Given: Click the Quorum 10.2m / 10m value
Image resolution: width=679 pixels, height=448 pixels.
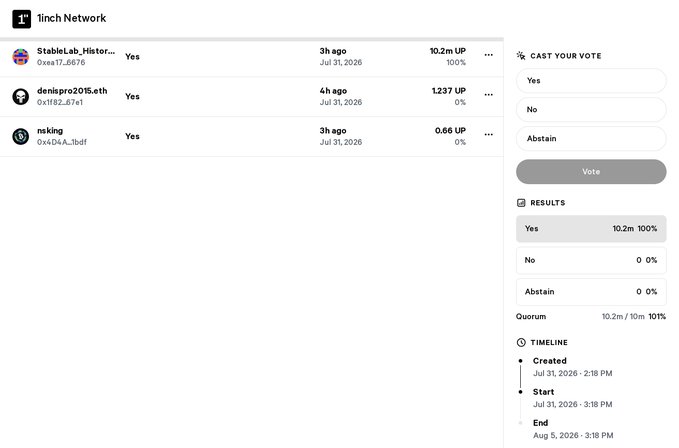Looking at the screenshot, I should tap(623, 316).
